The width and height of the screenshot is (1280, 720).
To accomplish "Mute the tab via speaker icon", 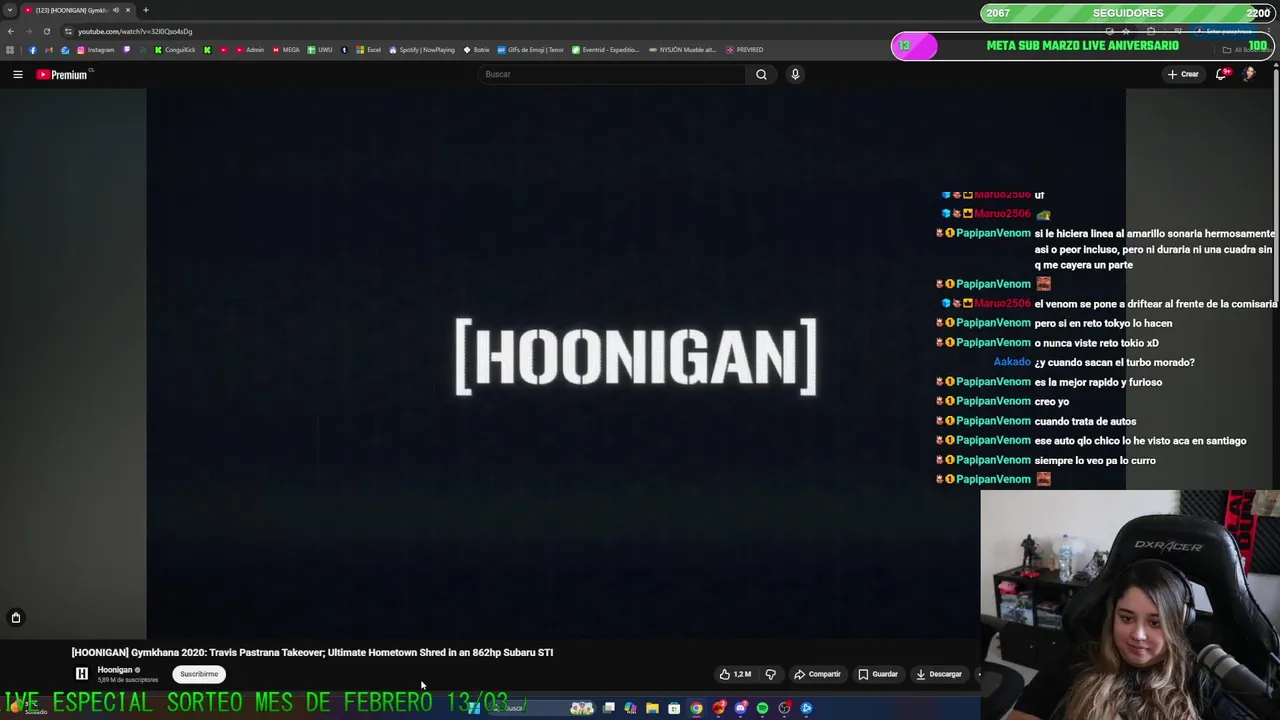I will pos(116,10).
